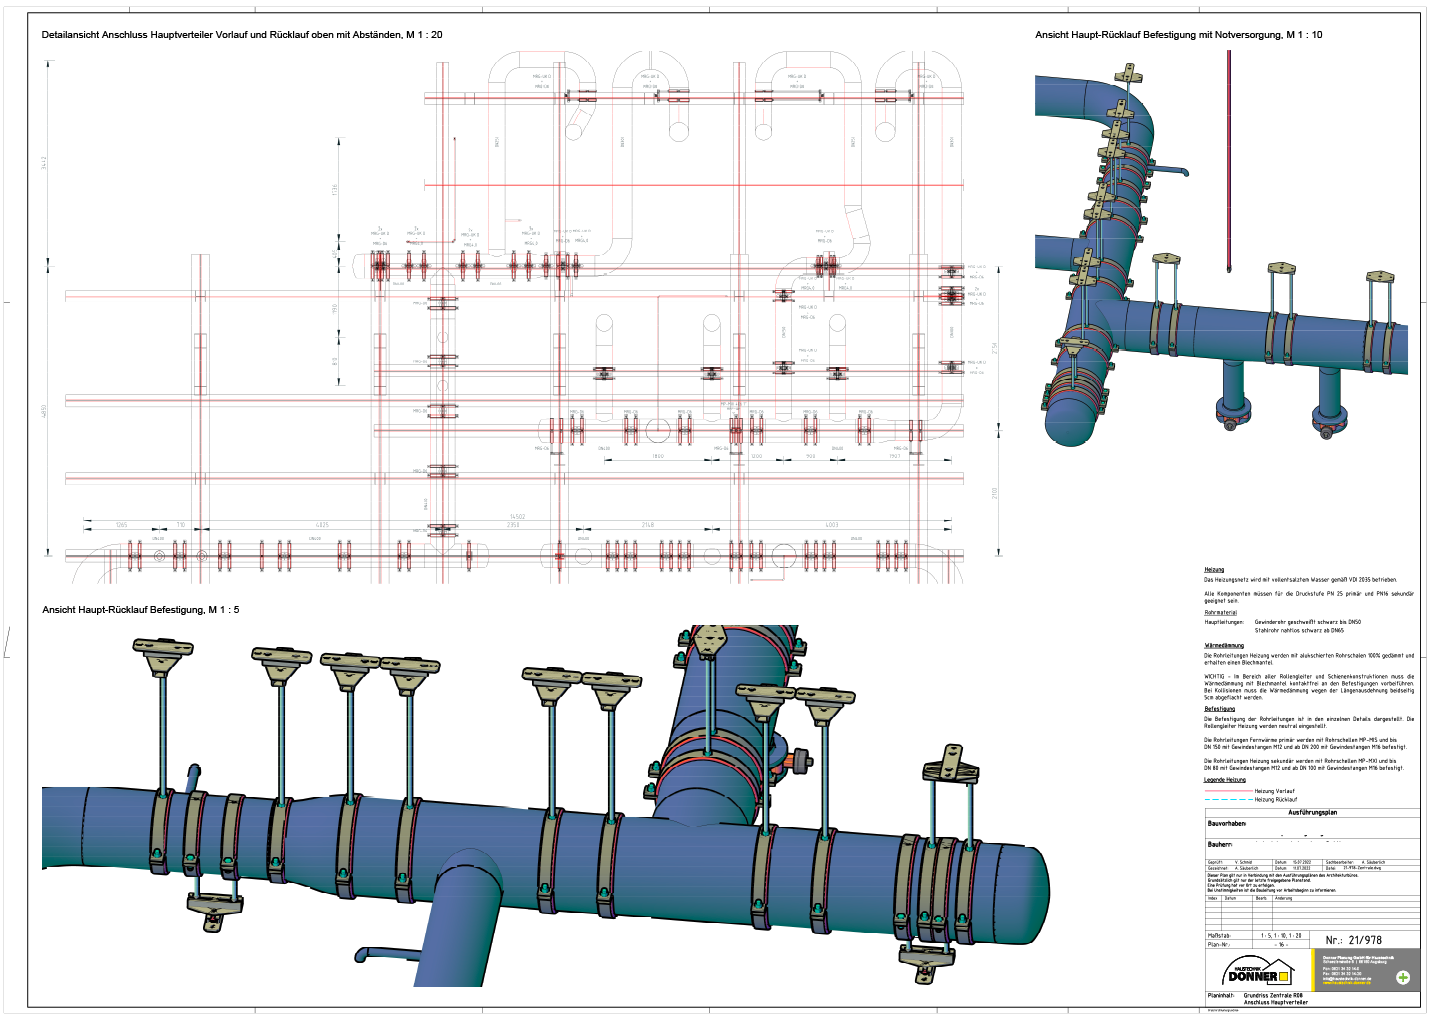Click the 'Detailansicht Anschluss Hauptverteiler' view title
The height and width of the screenshot is (1017, 1436).
(242, 35)
